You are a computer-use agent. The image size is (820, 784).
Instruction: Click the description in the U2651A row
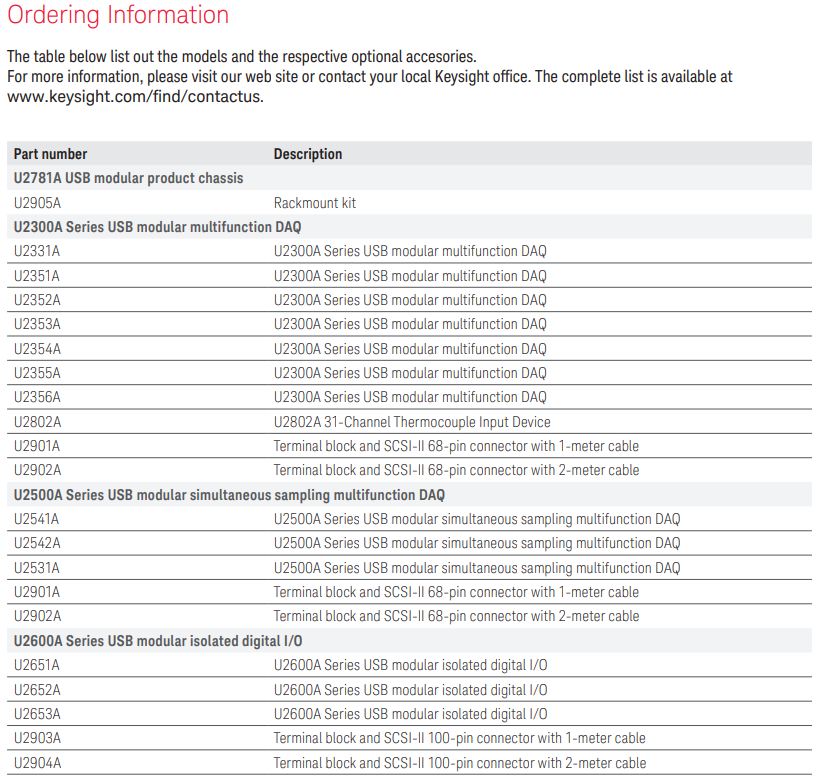tap(411, 665)
